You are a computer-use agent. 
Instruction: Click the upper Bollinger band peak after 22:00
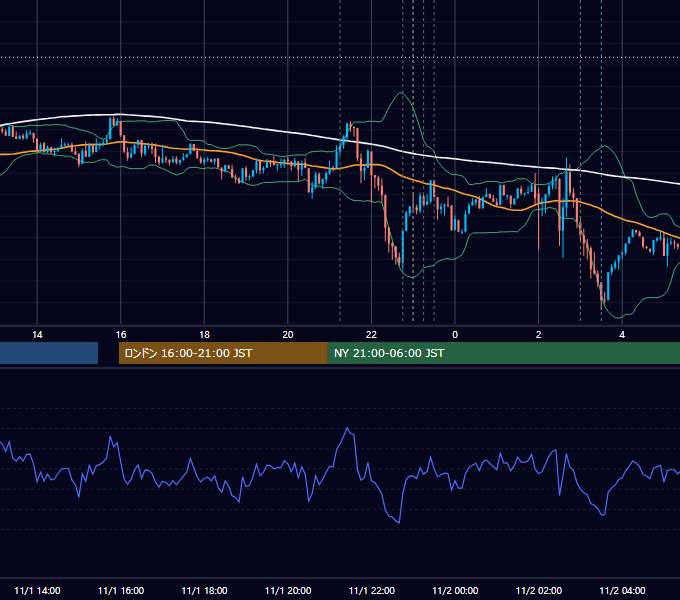click(401, 93)
